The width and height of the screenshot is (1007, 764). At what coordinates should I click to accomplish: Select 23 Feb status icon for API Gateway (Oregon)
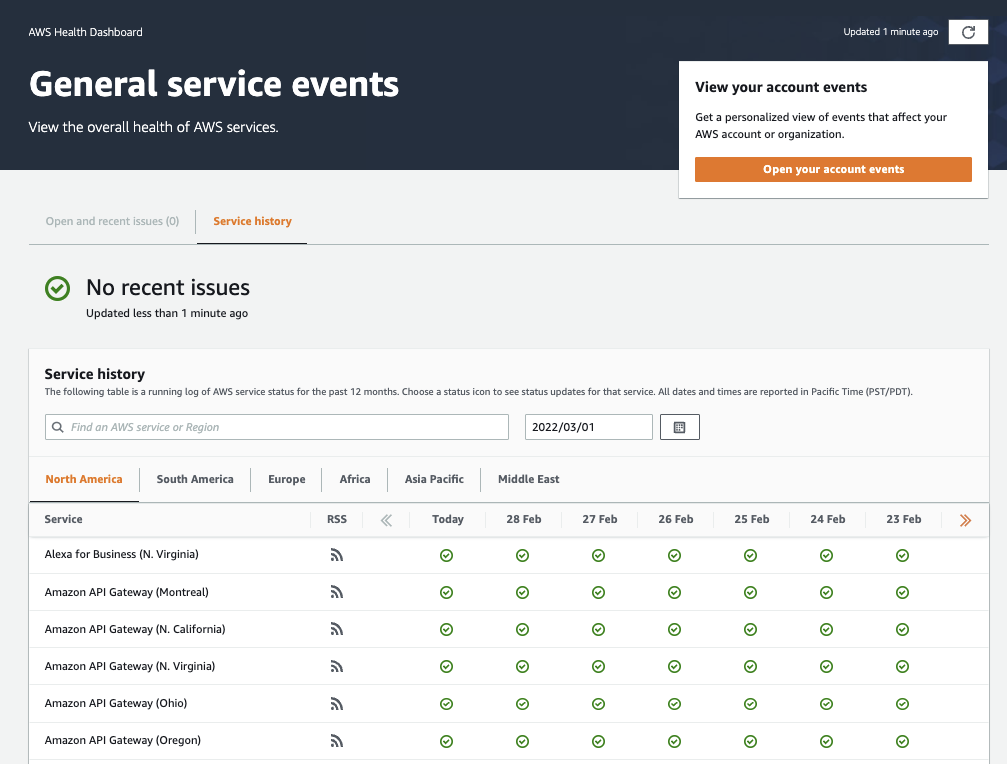[x=902, y=741]
